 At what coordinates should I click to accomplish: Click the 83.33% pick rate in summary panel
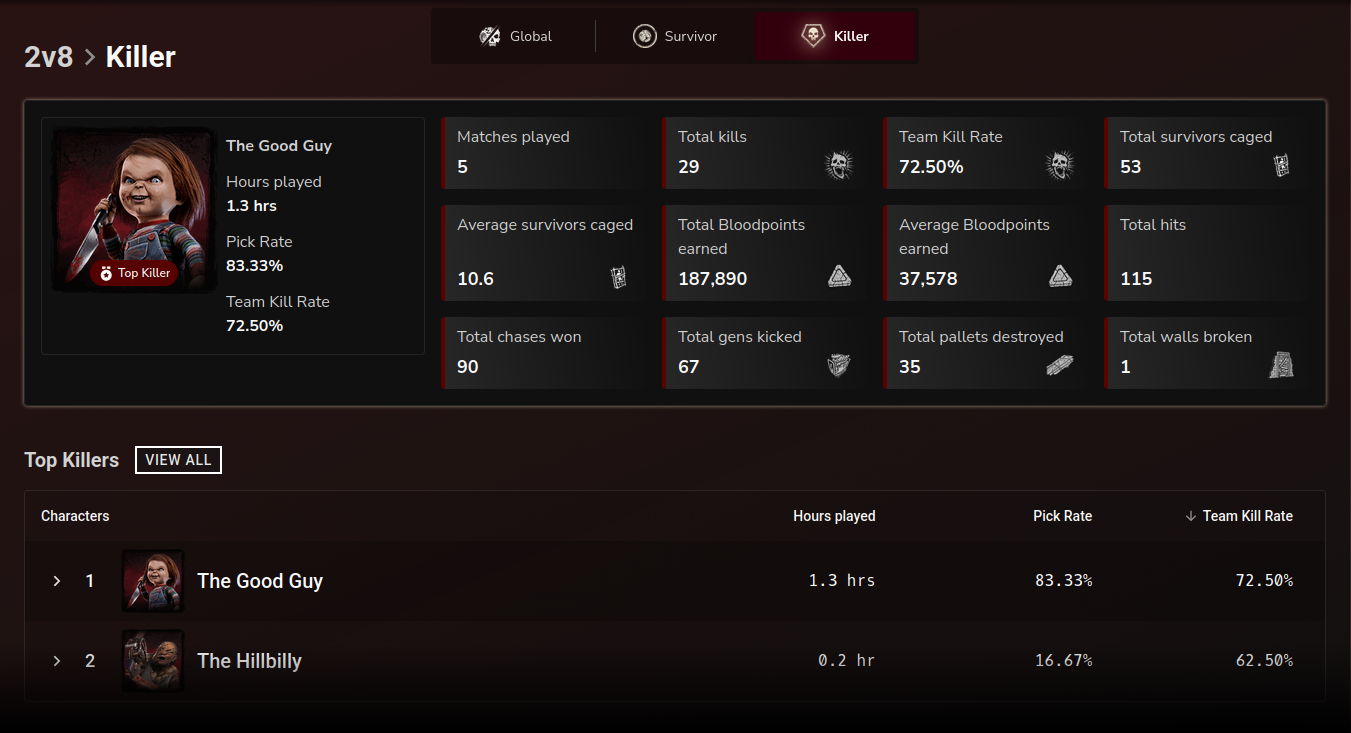(x=254, y=266)
